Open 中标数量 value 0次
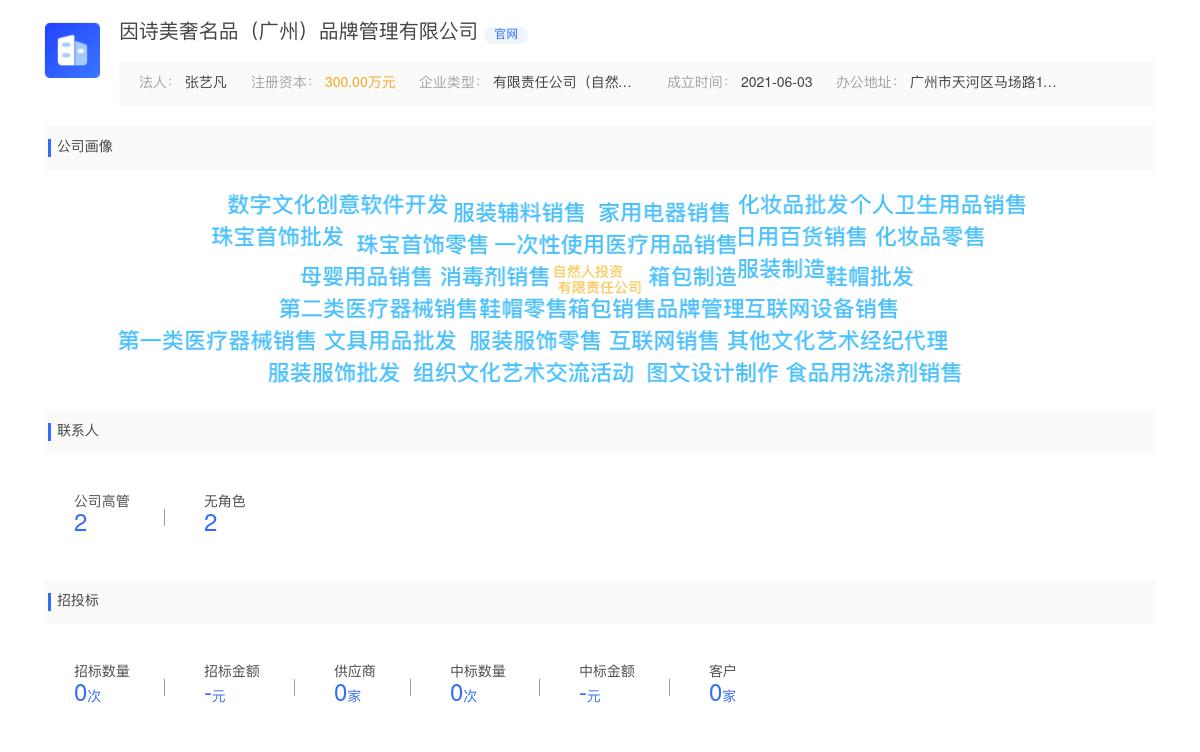Image resolution: width=1200 pixels, height=752 pixels. tap(464, 693)
